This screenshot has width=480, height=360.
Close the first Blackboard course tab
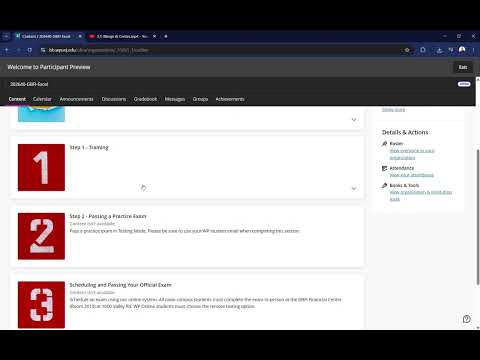80,36
